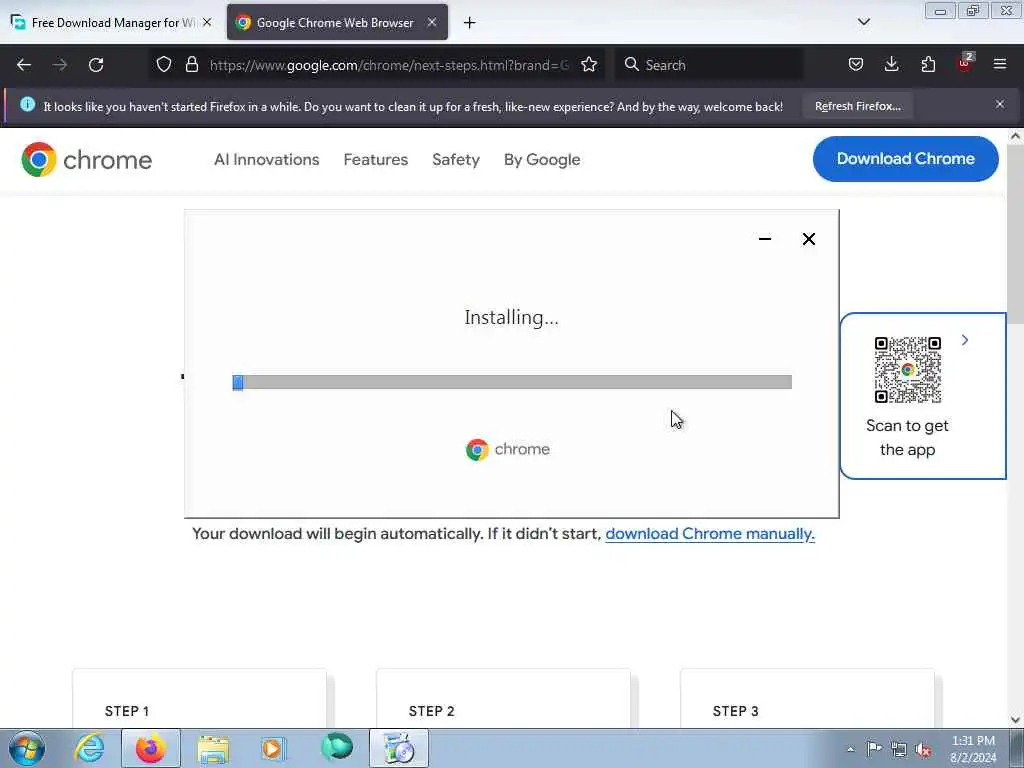Click the Installing progress bar
1024x768 pixels.
tap(512, 382)
